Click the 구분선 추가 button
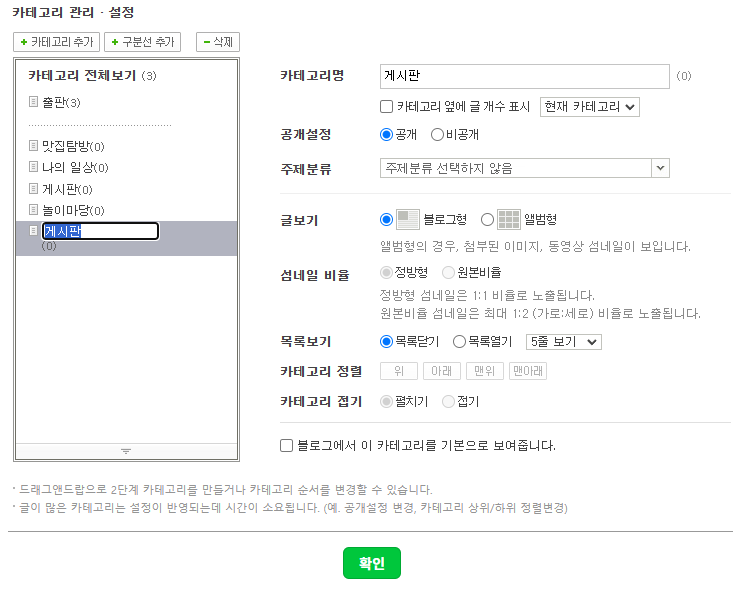Screen dimensions: 733x589 [143, 42]
